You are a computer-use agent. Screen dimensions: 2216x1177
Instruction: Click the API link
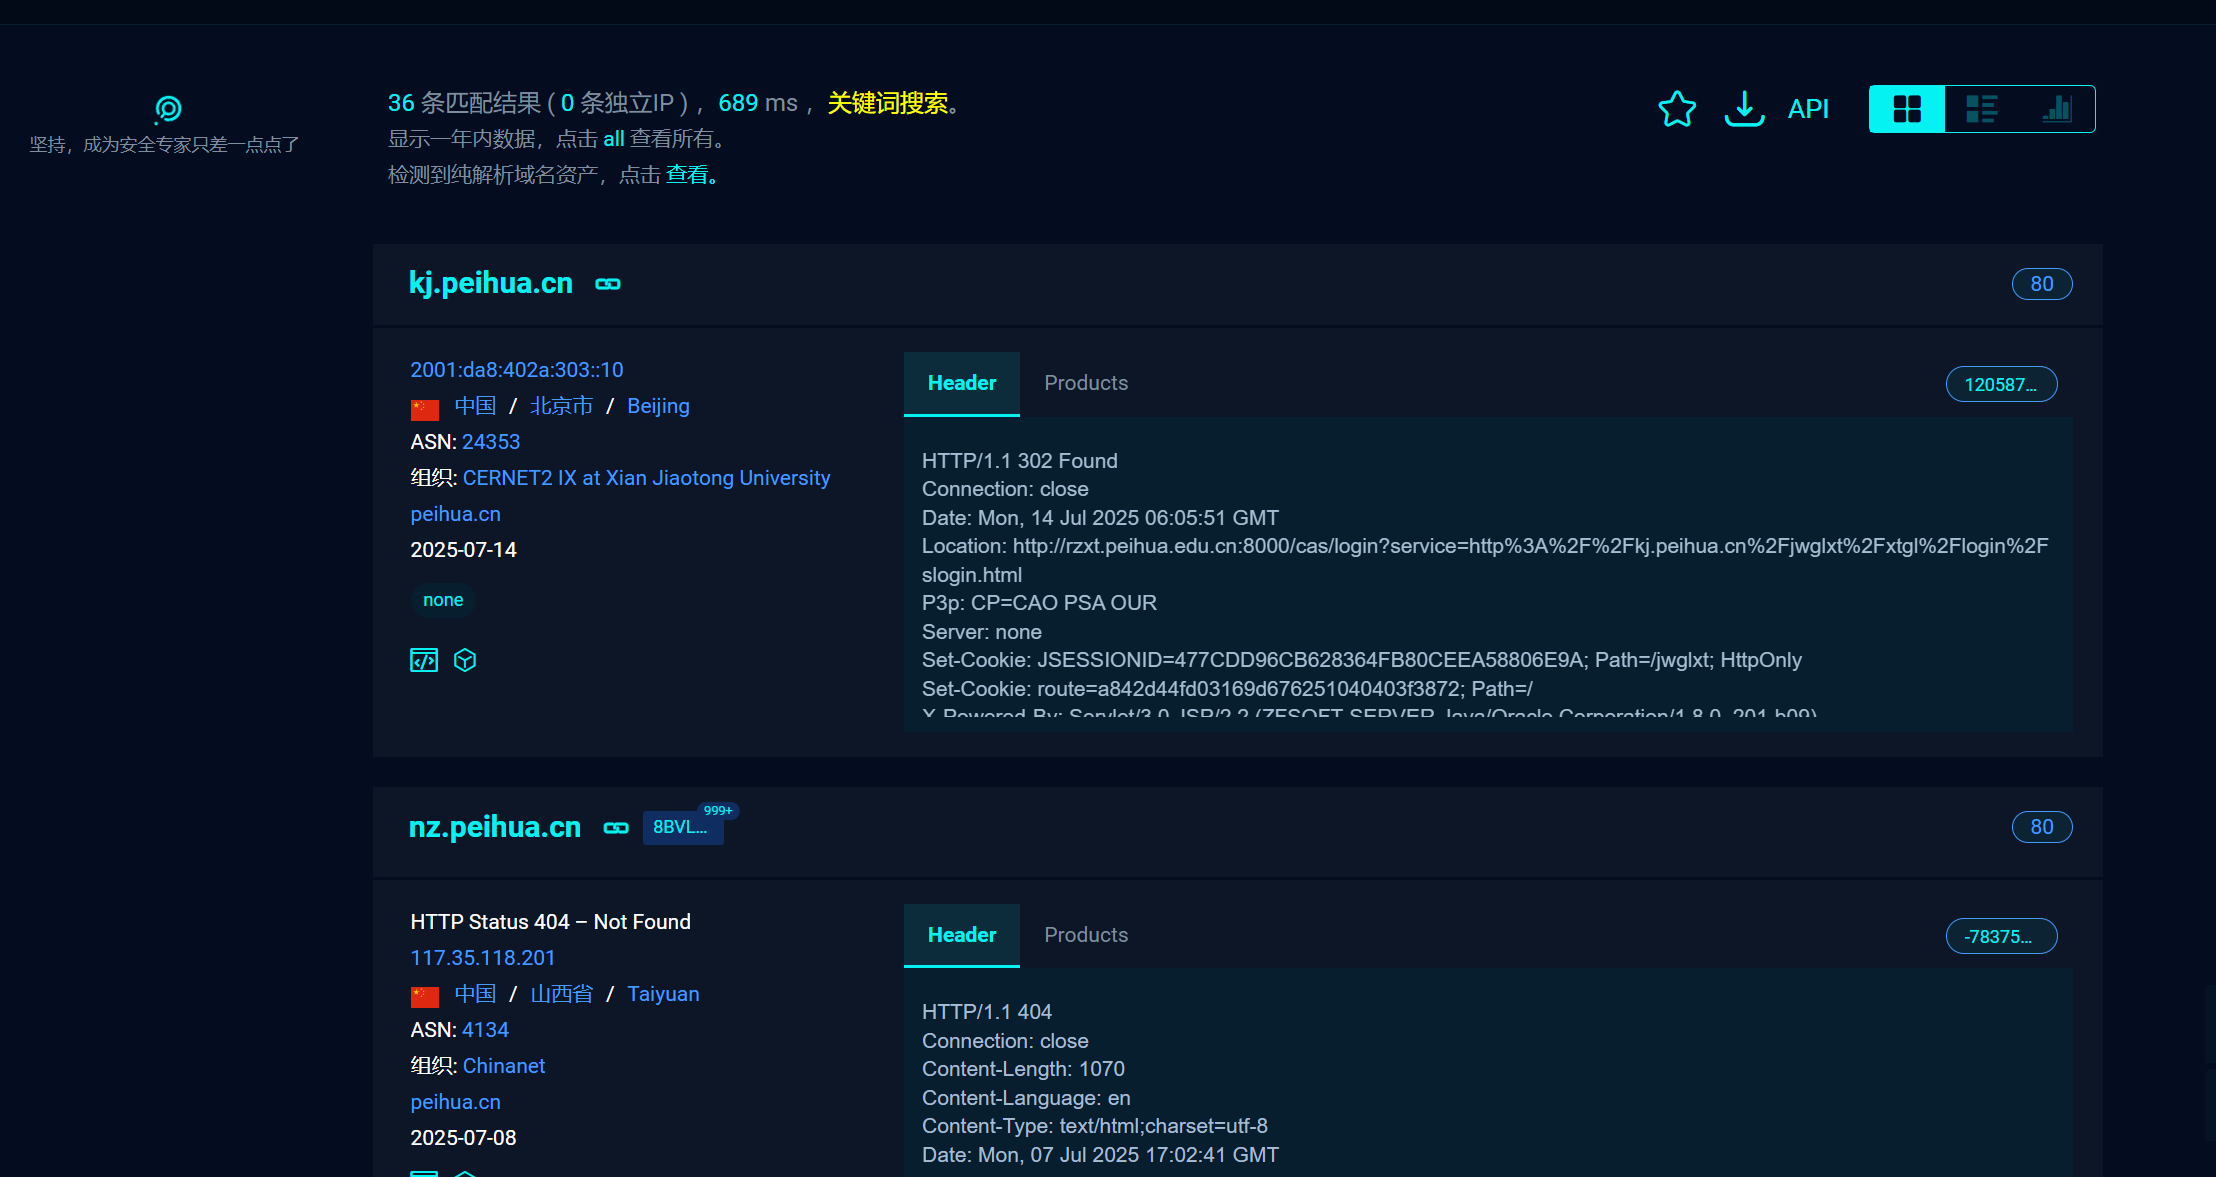(x=1808, y=109)
